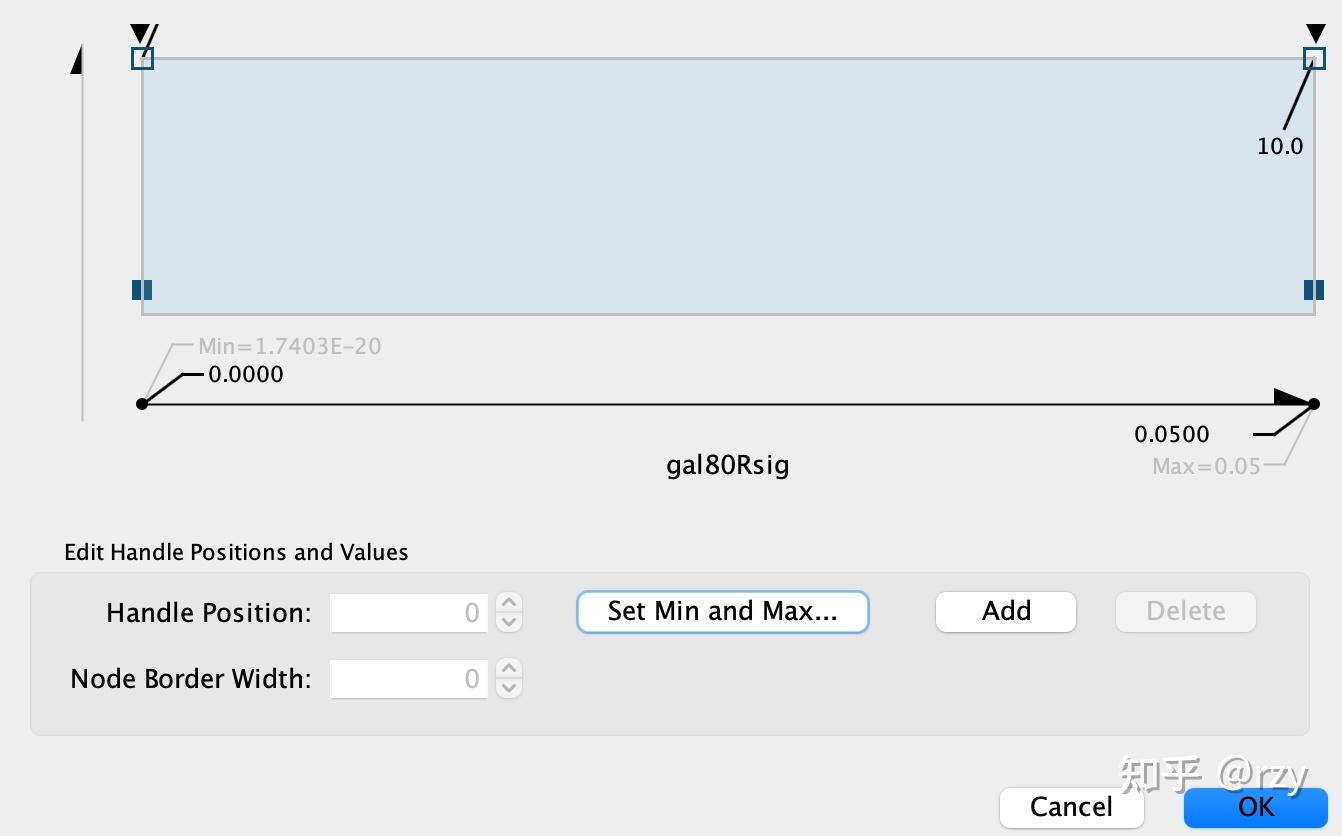1342x836 pixels.
Task: Confirm changes with the OK button
Action: [1256, 807]
